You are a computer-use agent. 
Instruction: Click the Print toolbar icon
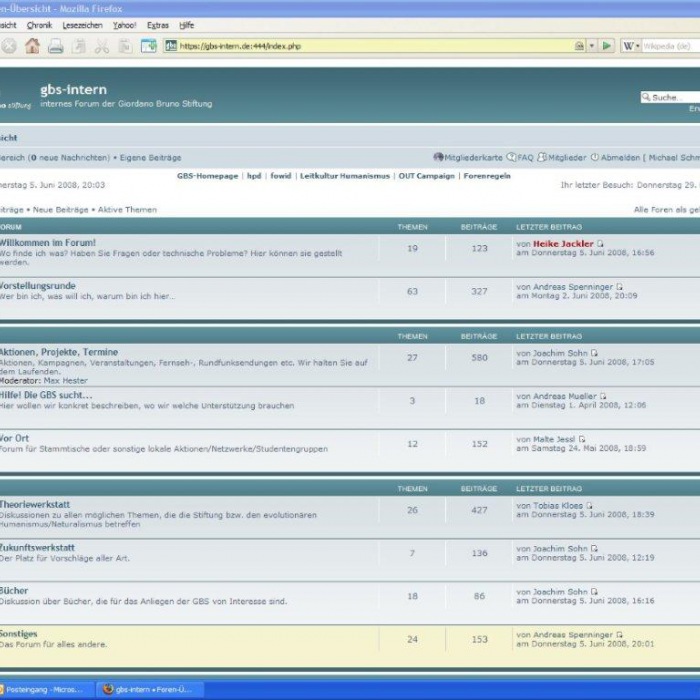(56, 46)
